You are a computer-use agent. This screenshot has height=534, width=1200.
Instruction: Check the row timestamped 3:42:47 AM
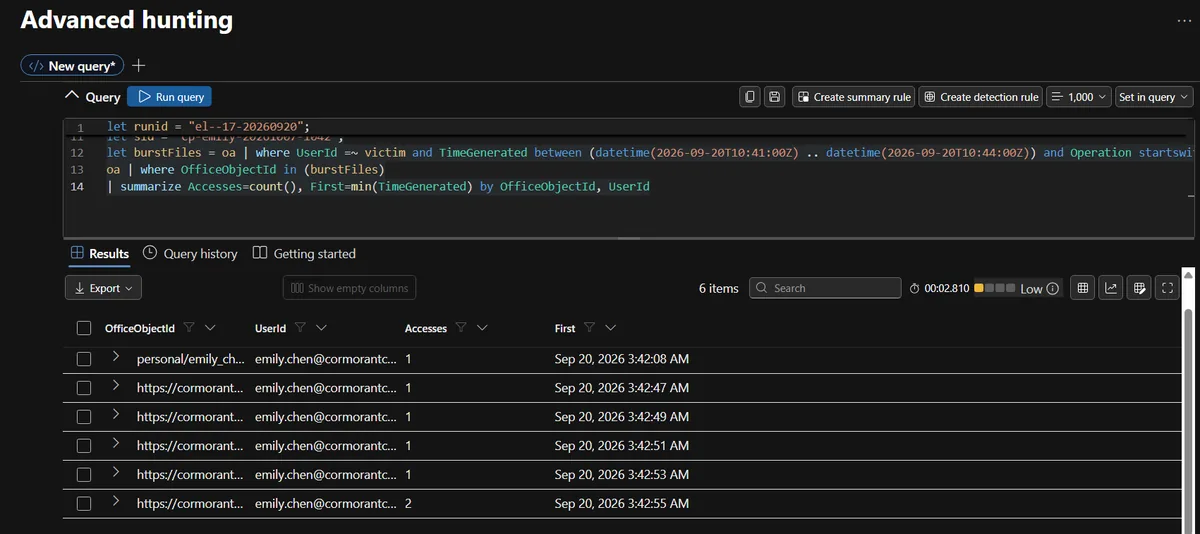point(84,387)
